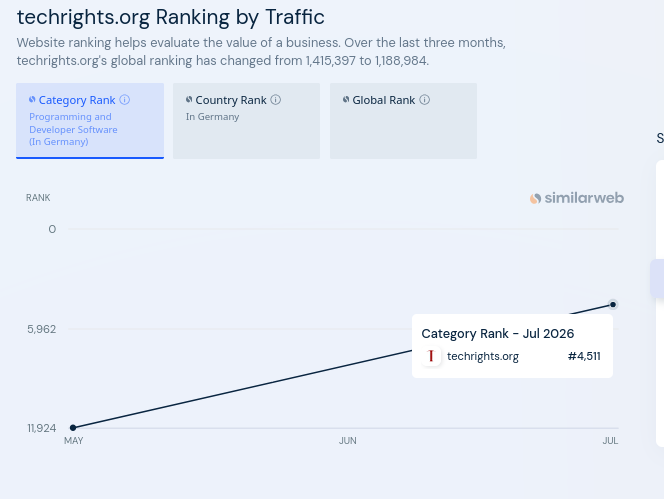Click the Similarweb icon in Category Rank tab
This screenshot has width=664, height=499.
pyautogui.click(x=32, y=100)
